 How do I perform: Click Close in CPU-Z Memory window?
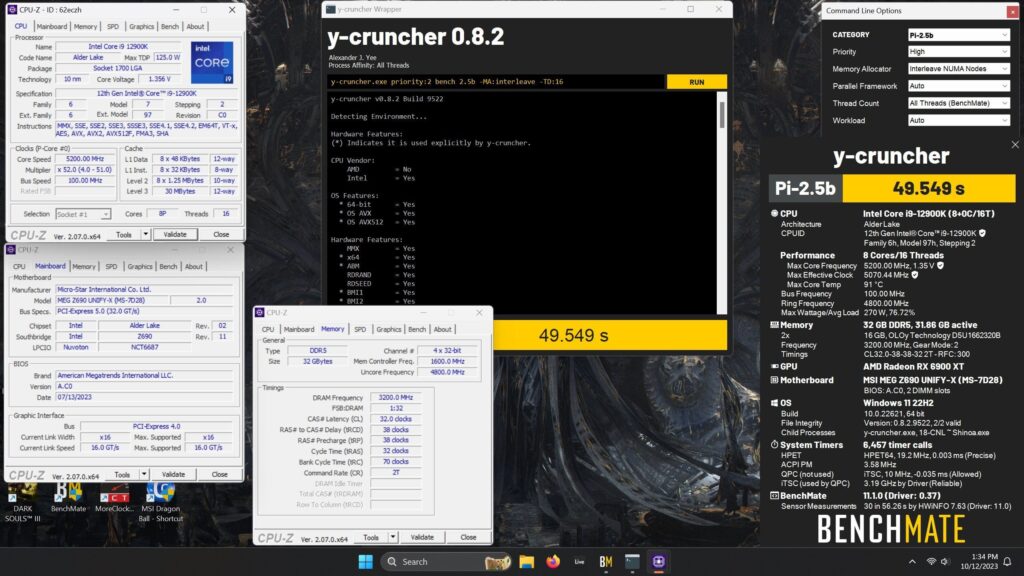pyautogui.click(x=468, y=537)
